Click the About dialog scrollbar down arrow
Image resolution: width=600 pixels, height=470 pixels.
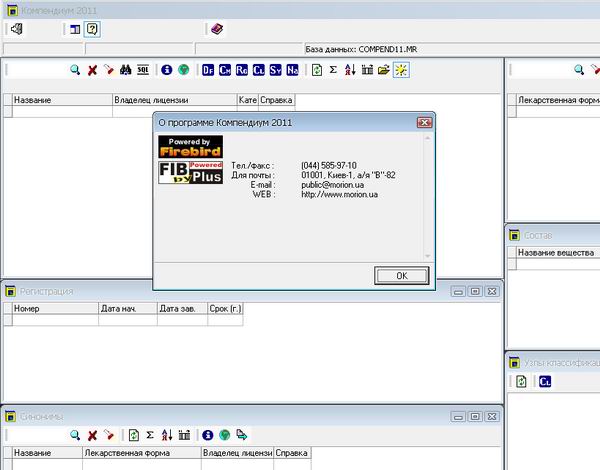(428, 257)
